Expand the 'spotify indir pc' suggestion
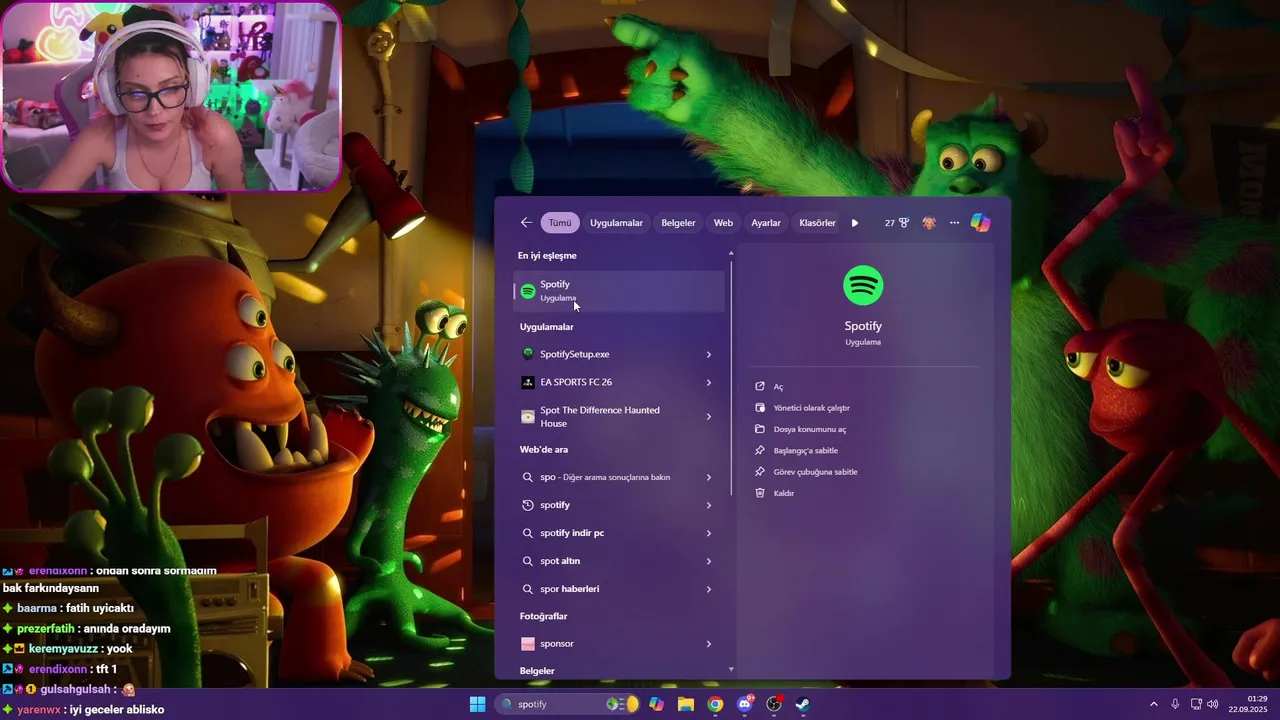This screenshot has width=1280, height=720. tap(709, 533)
